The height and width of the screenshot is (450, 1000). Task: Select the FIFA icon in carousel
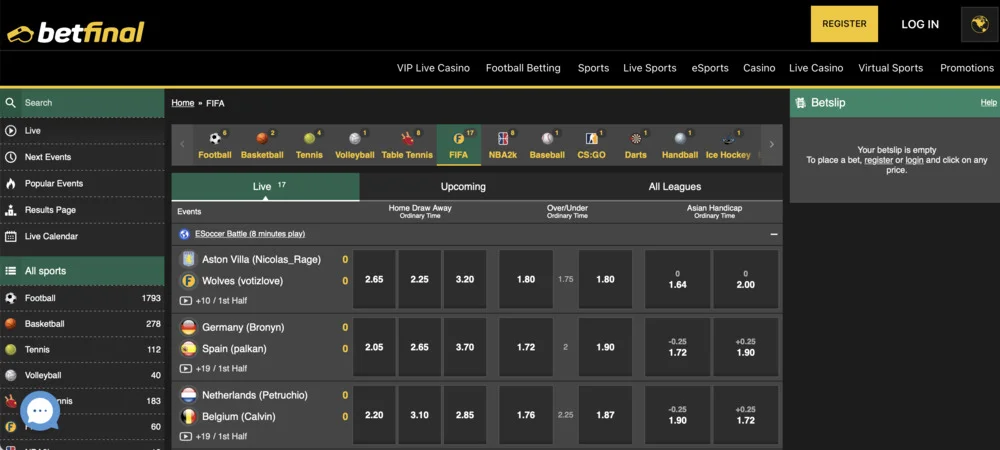point(459,145)
